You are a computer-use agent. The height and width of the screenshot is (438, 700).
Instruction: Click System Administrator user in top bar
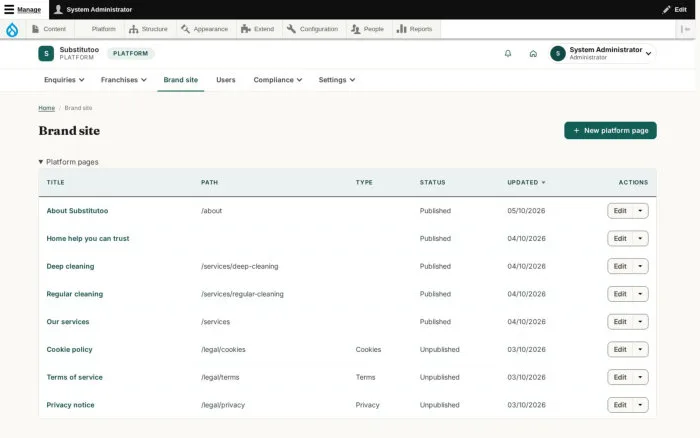[93, 9]
